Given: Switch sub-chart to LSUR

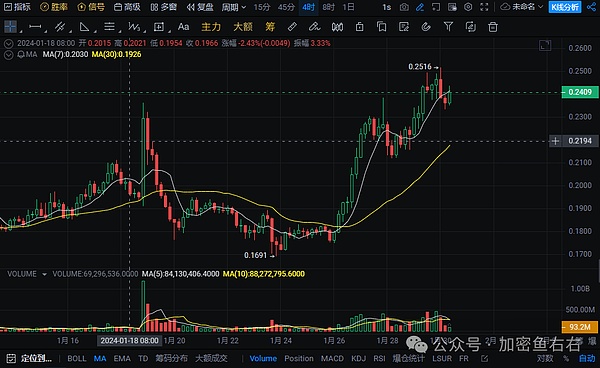Looking at the screenshot, I should pos(442,358).
